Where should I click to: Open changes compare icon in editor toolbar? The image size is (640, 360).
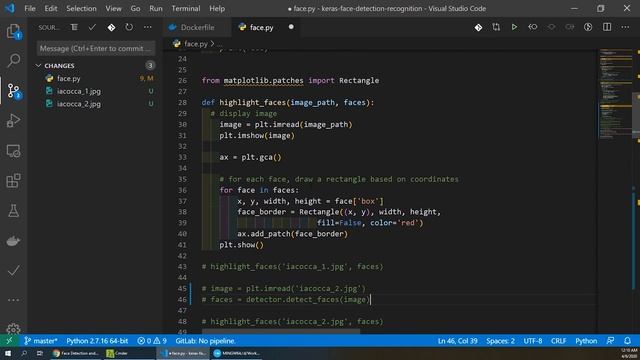(x=496, y=27)
